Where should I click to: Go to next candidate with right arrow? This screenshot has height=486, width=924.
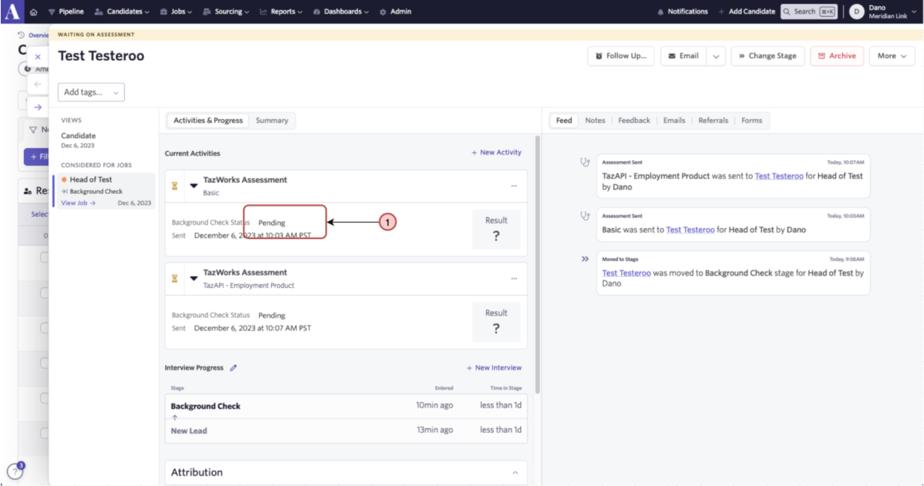coord(38,107)
